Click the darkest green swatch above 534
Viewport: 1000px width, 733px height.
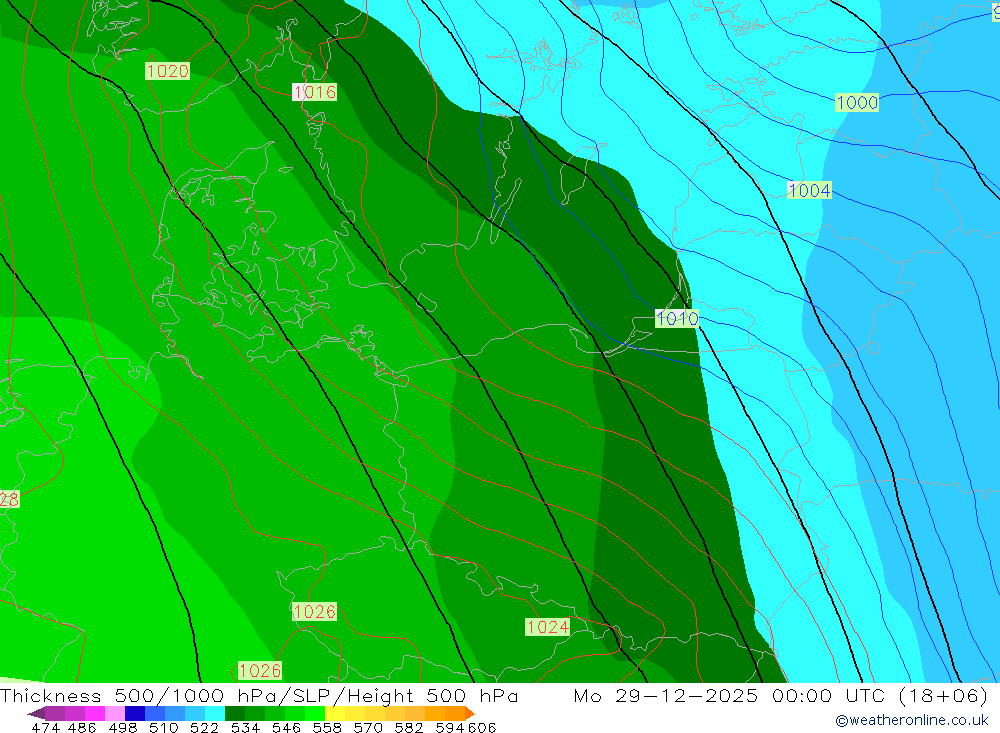(235, 713)
